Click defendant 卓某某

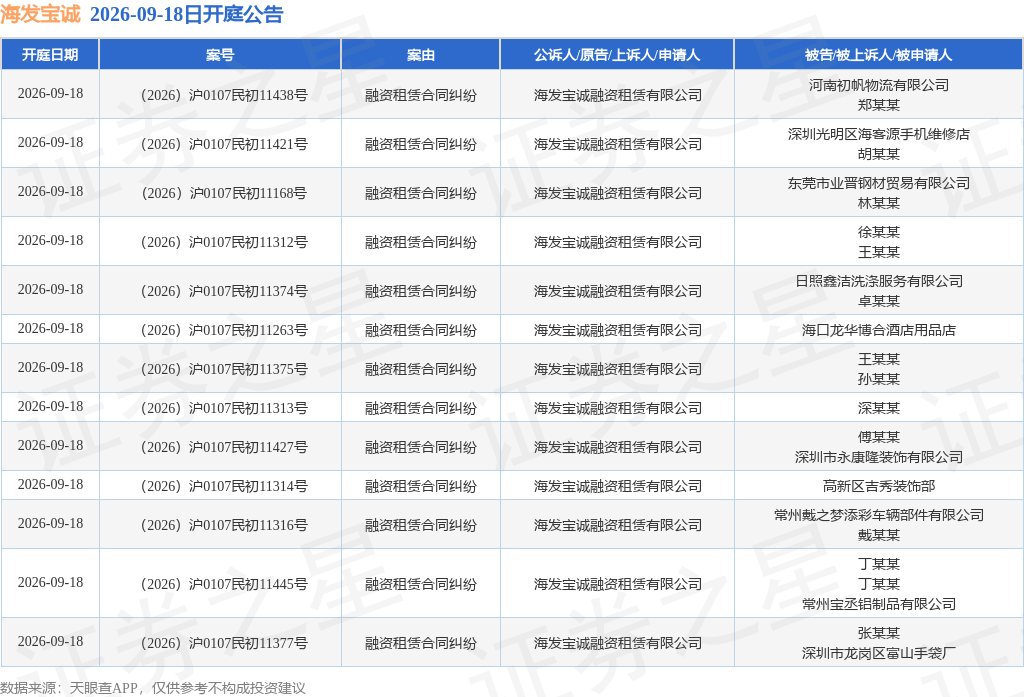click(x=878, y=300)
